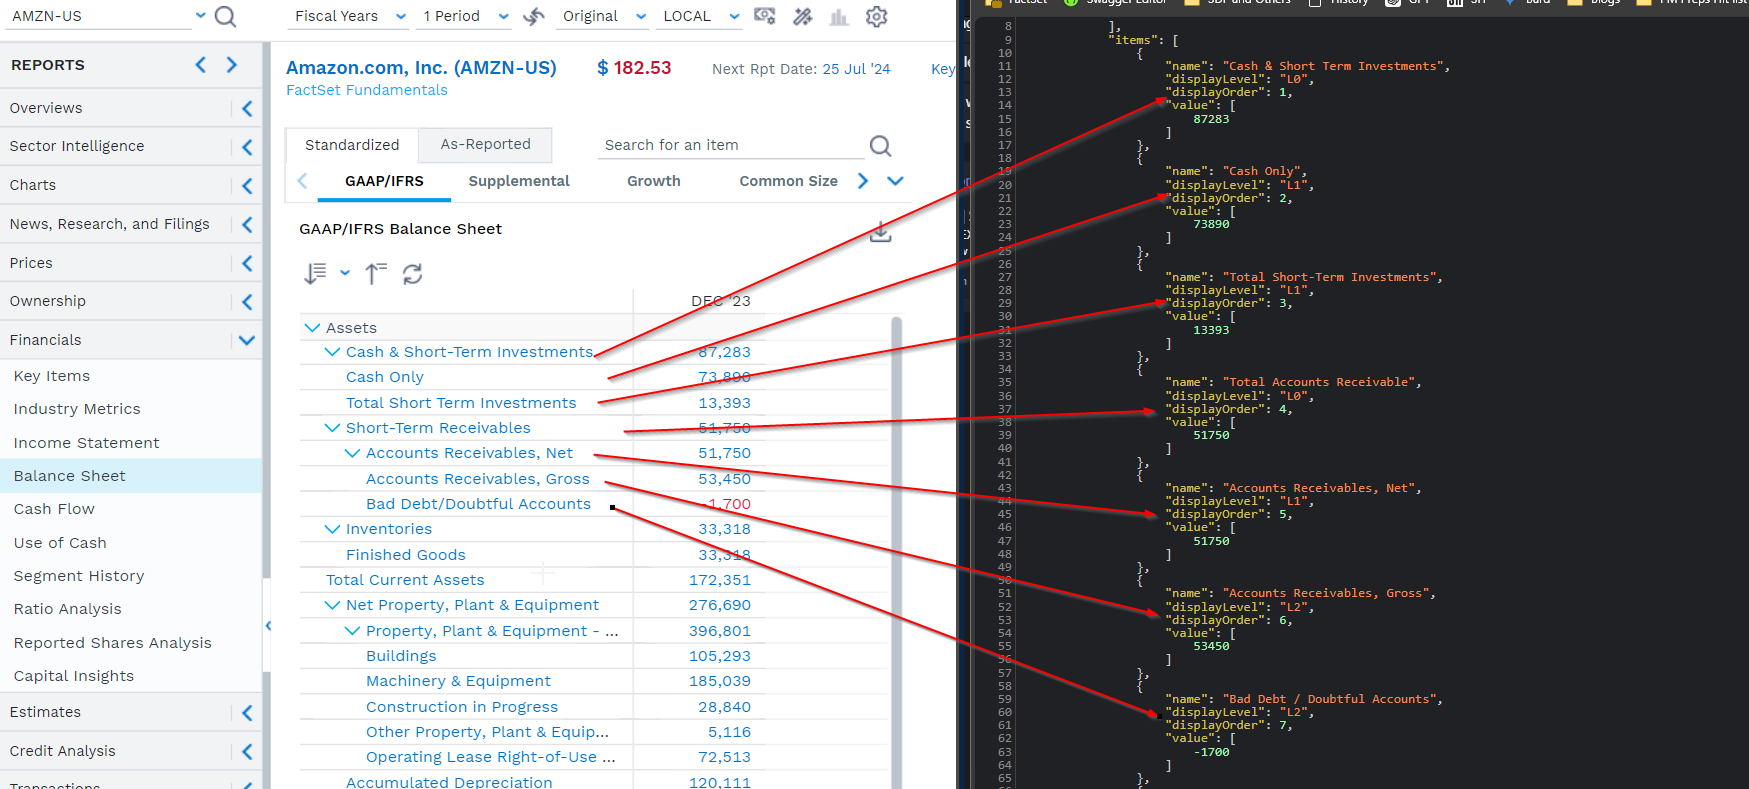Switch to the As-Reported tab

point(486,144)
